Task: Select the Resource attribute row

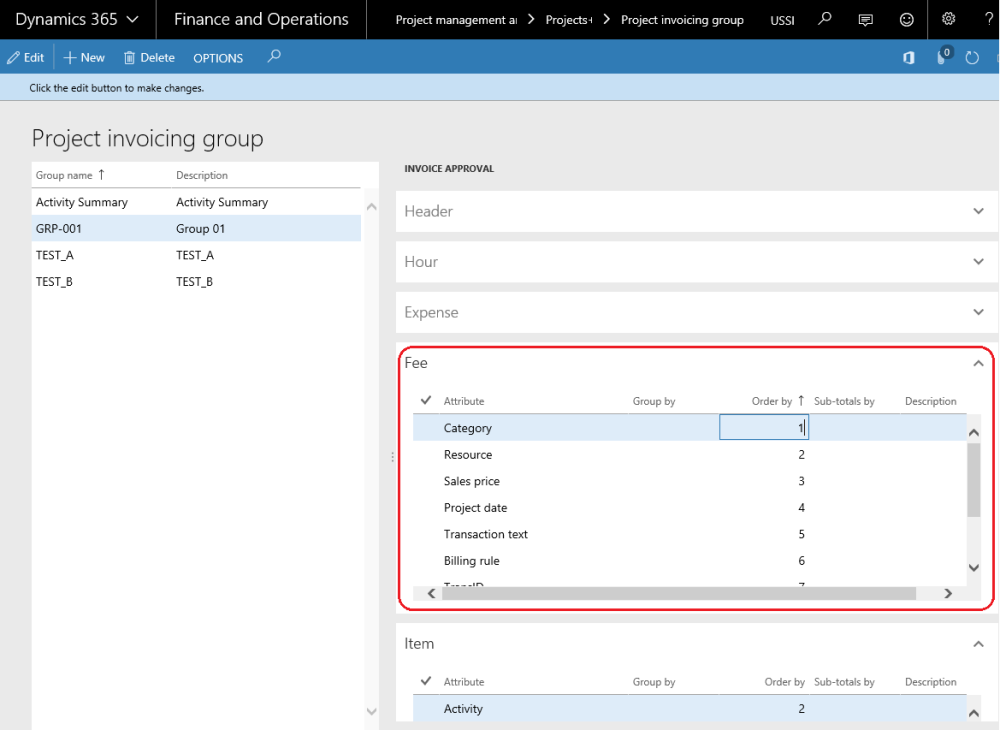Action: click(x=467, y=454)
